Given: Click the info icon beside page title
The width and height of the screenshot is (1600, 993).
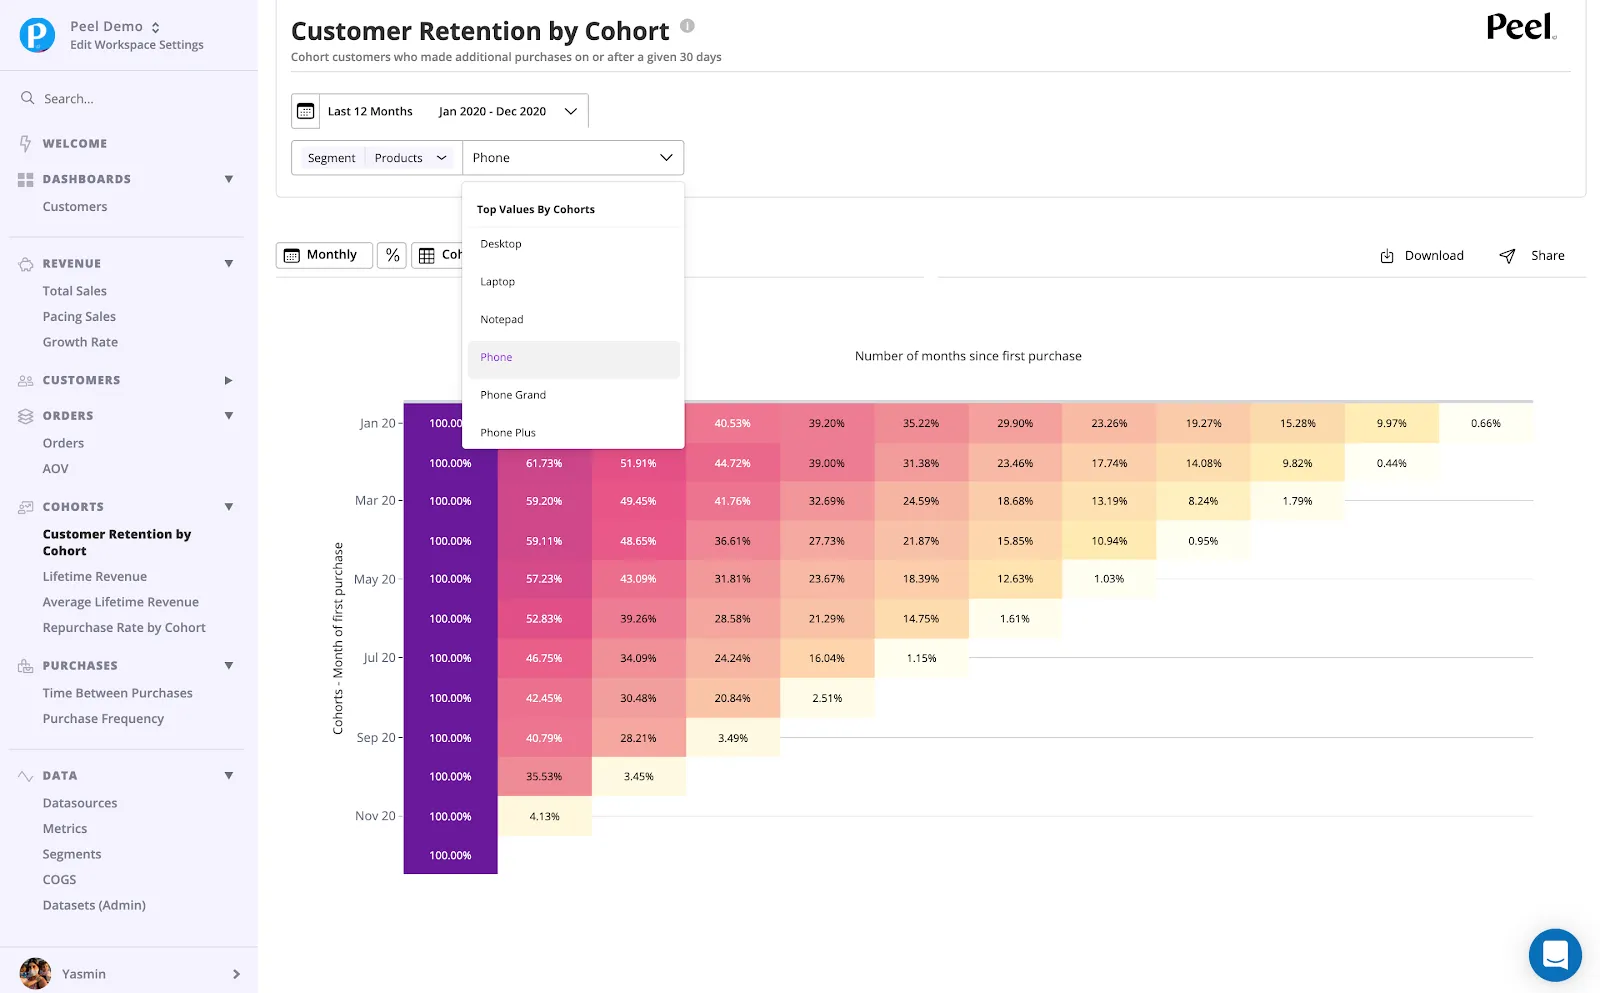Looking at the screenshot, I should click(687, 26).
